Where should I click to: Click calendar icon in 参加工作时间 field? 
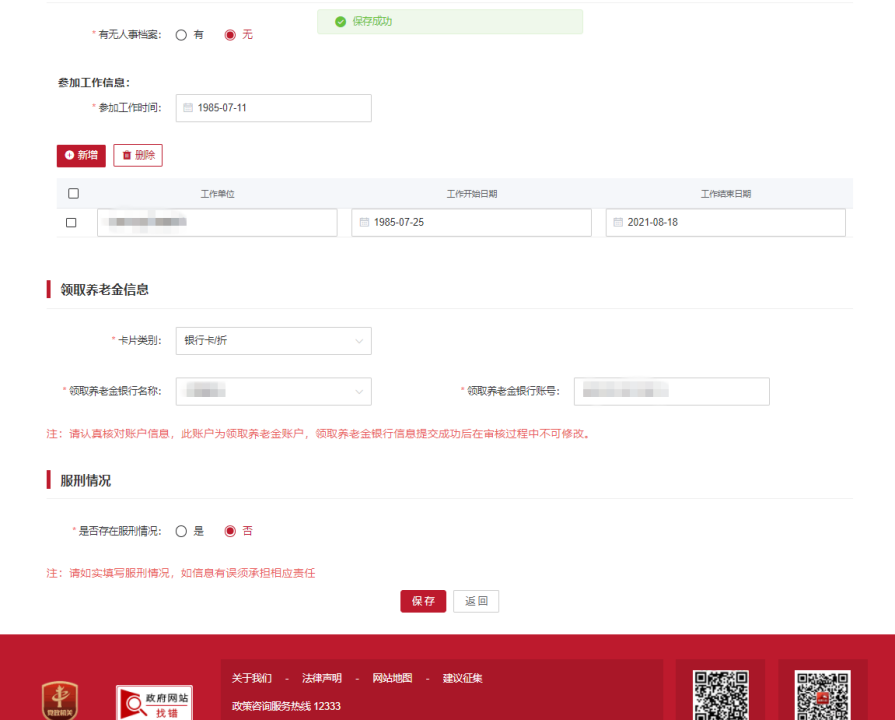(x=187, y=108)
